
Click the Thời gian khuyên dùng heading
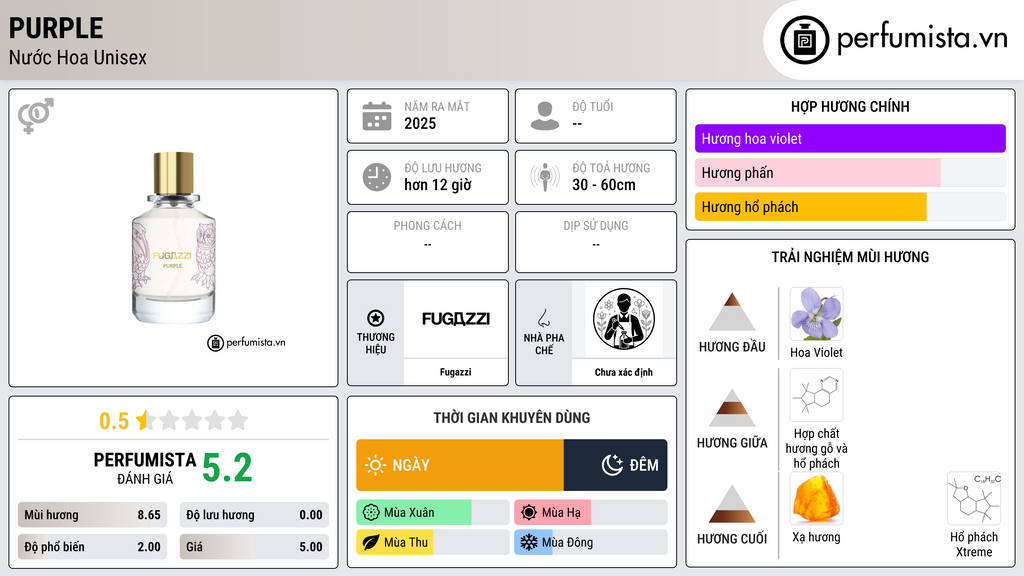click(512, 418)
